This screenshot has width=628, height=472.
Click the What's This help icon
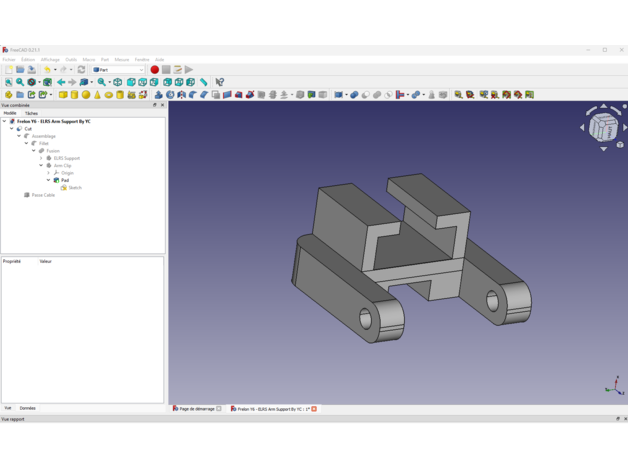point(220,82)
